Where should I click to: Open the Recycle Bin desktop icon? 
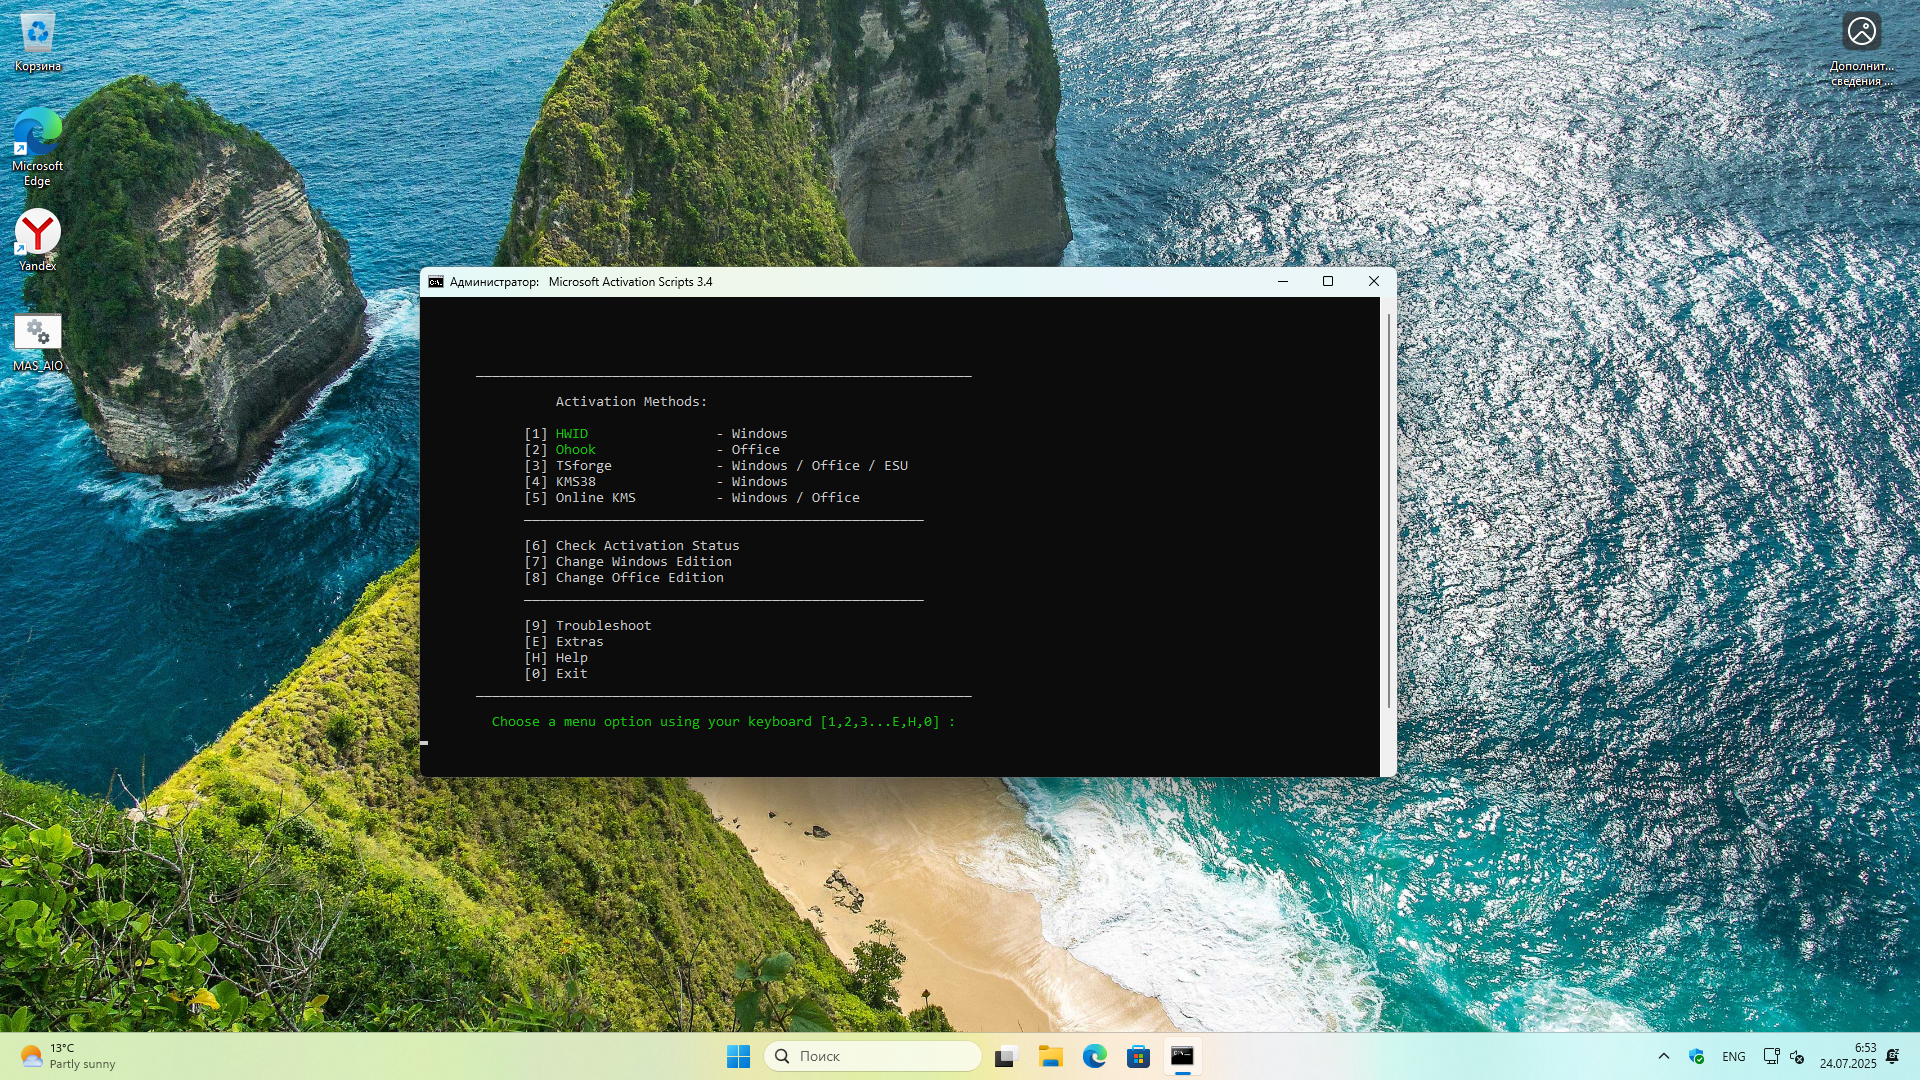[37, 41]
